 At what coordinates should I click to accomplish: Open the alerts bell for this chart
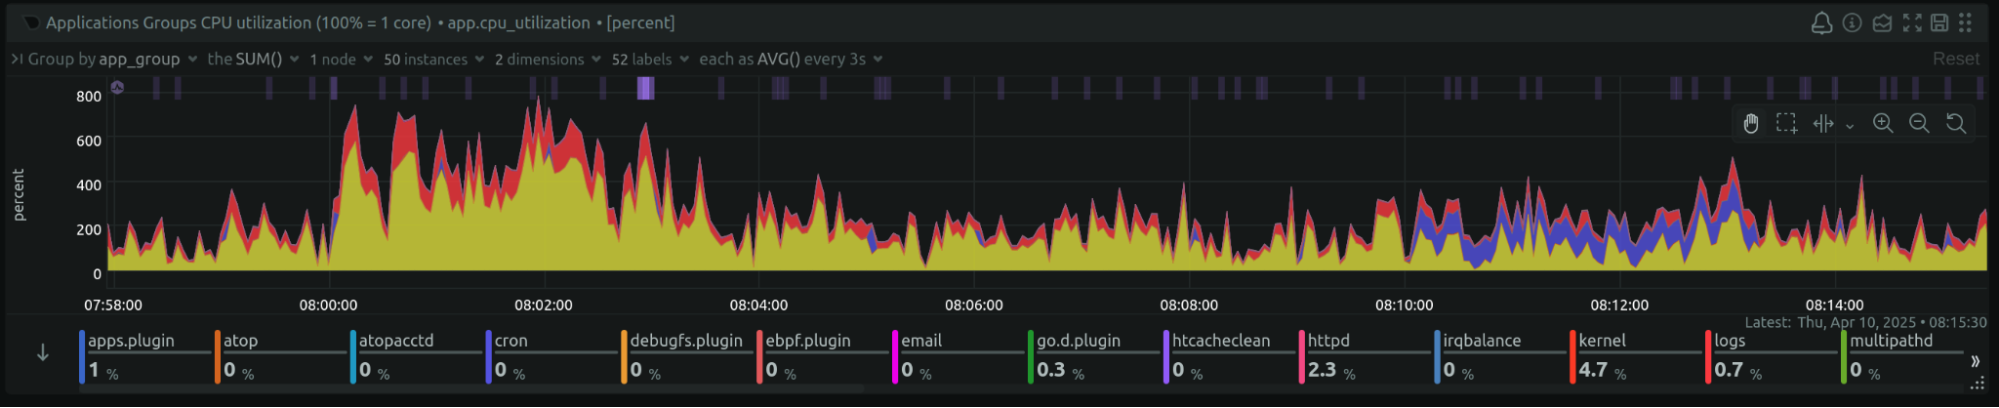[1822, 23]
